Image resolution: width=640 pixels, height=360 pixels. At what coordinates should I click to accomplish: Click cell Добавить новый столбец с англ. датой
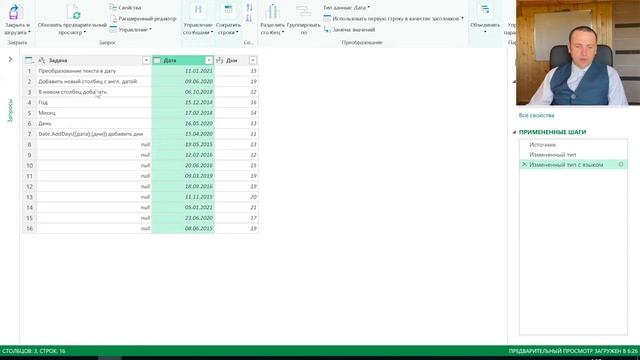(x=94, y=82)
